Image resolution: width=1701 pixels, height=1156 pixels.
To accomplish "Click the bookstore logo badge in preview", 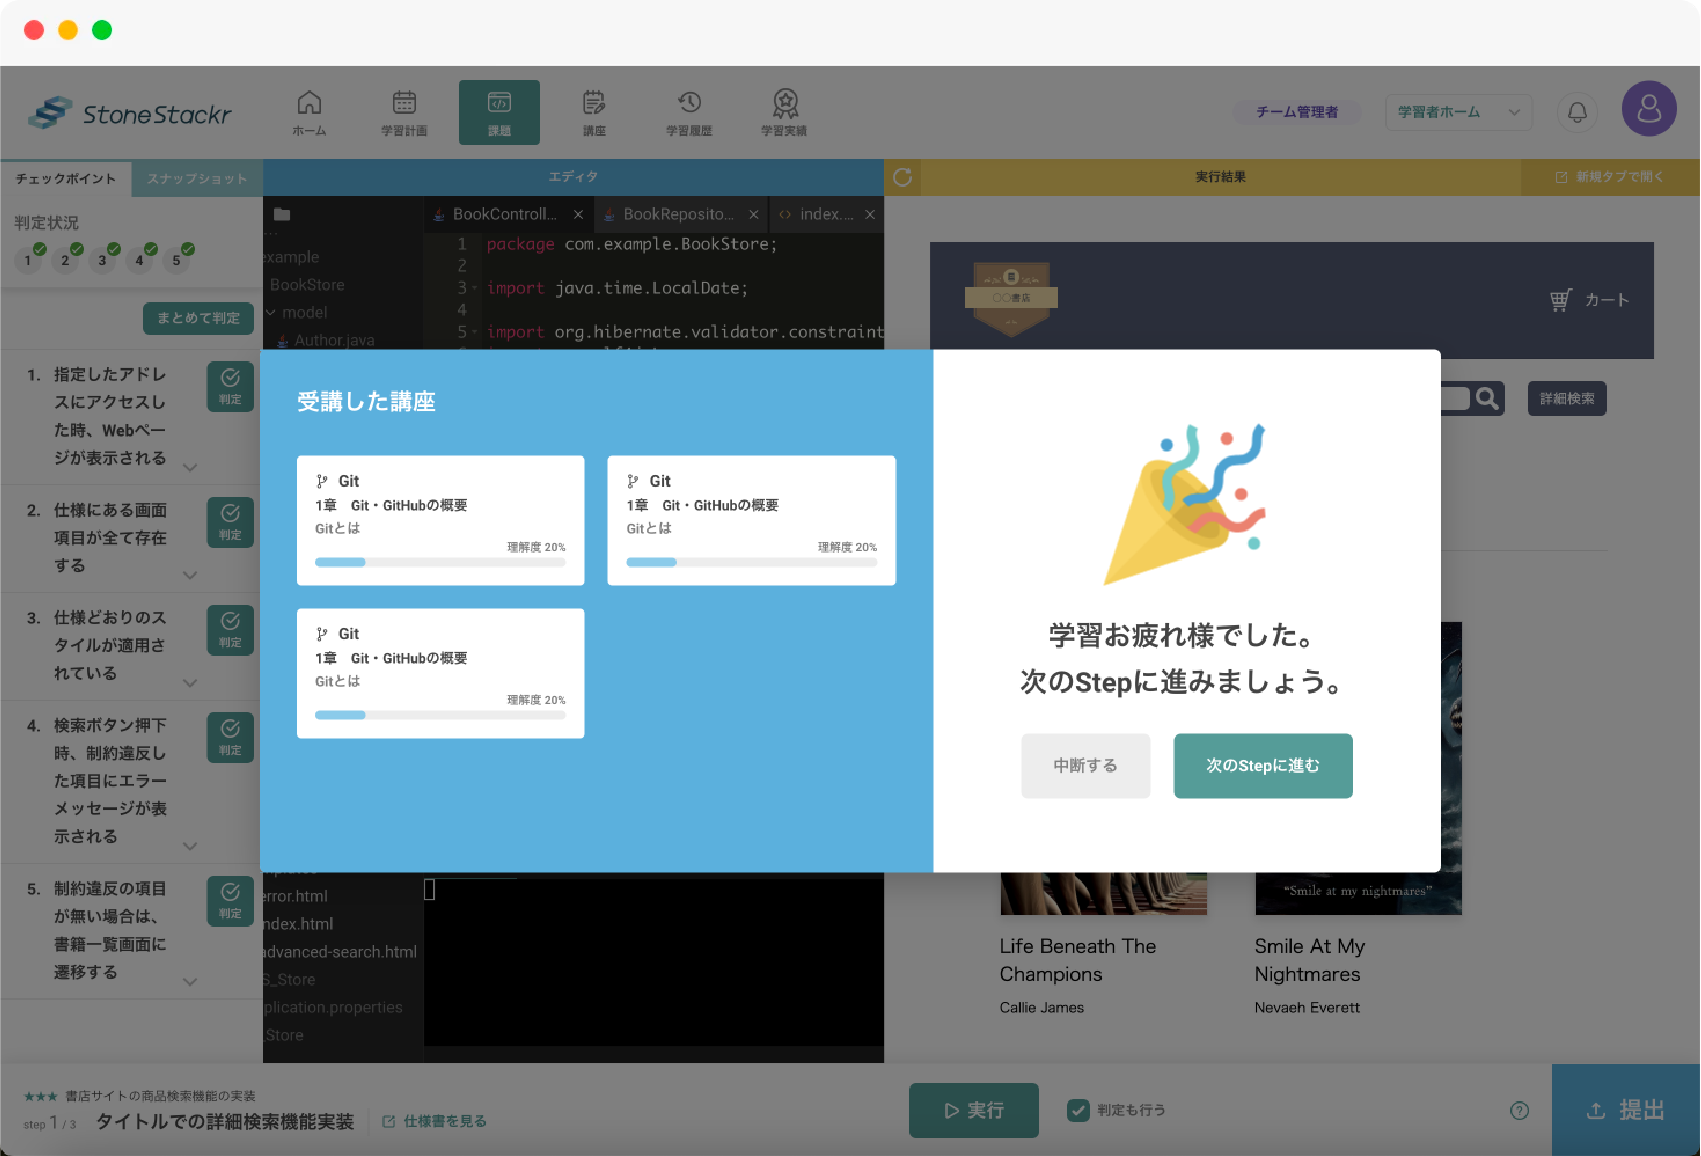I will [1011, 298].
